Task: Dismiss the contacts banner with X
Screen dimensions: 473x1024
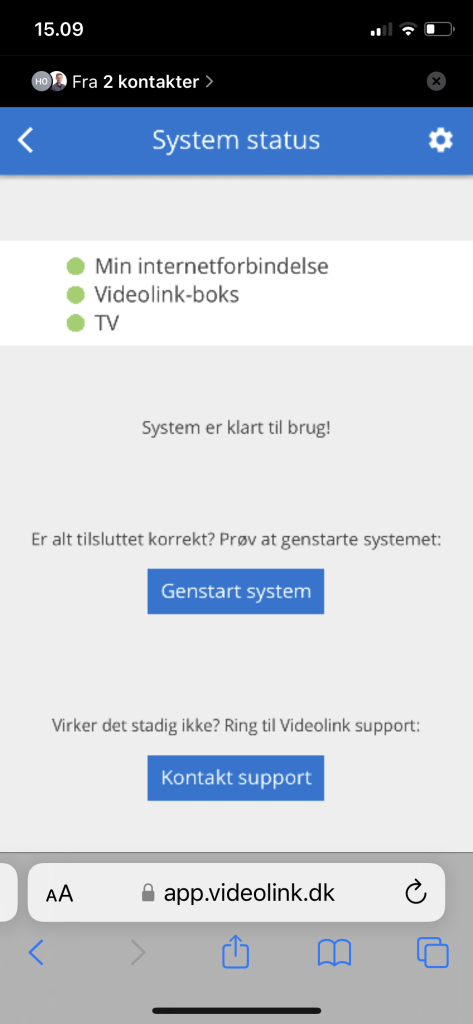Action: [x=436, y=82]
